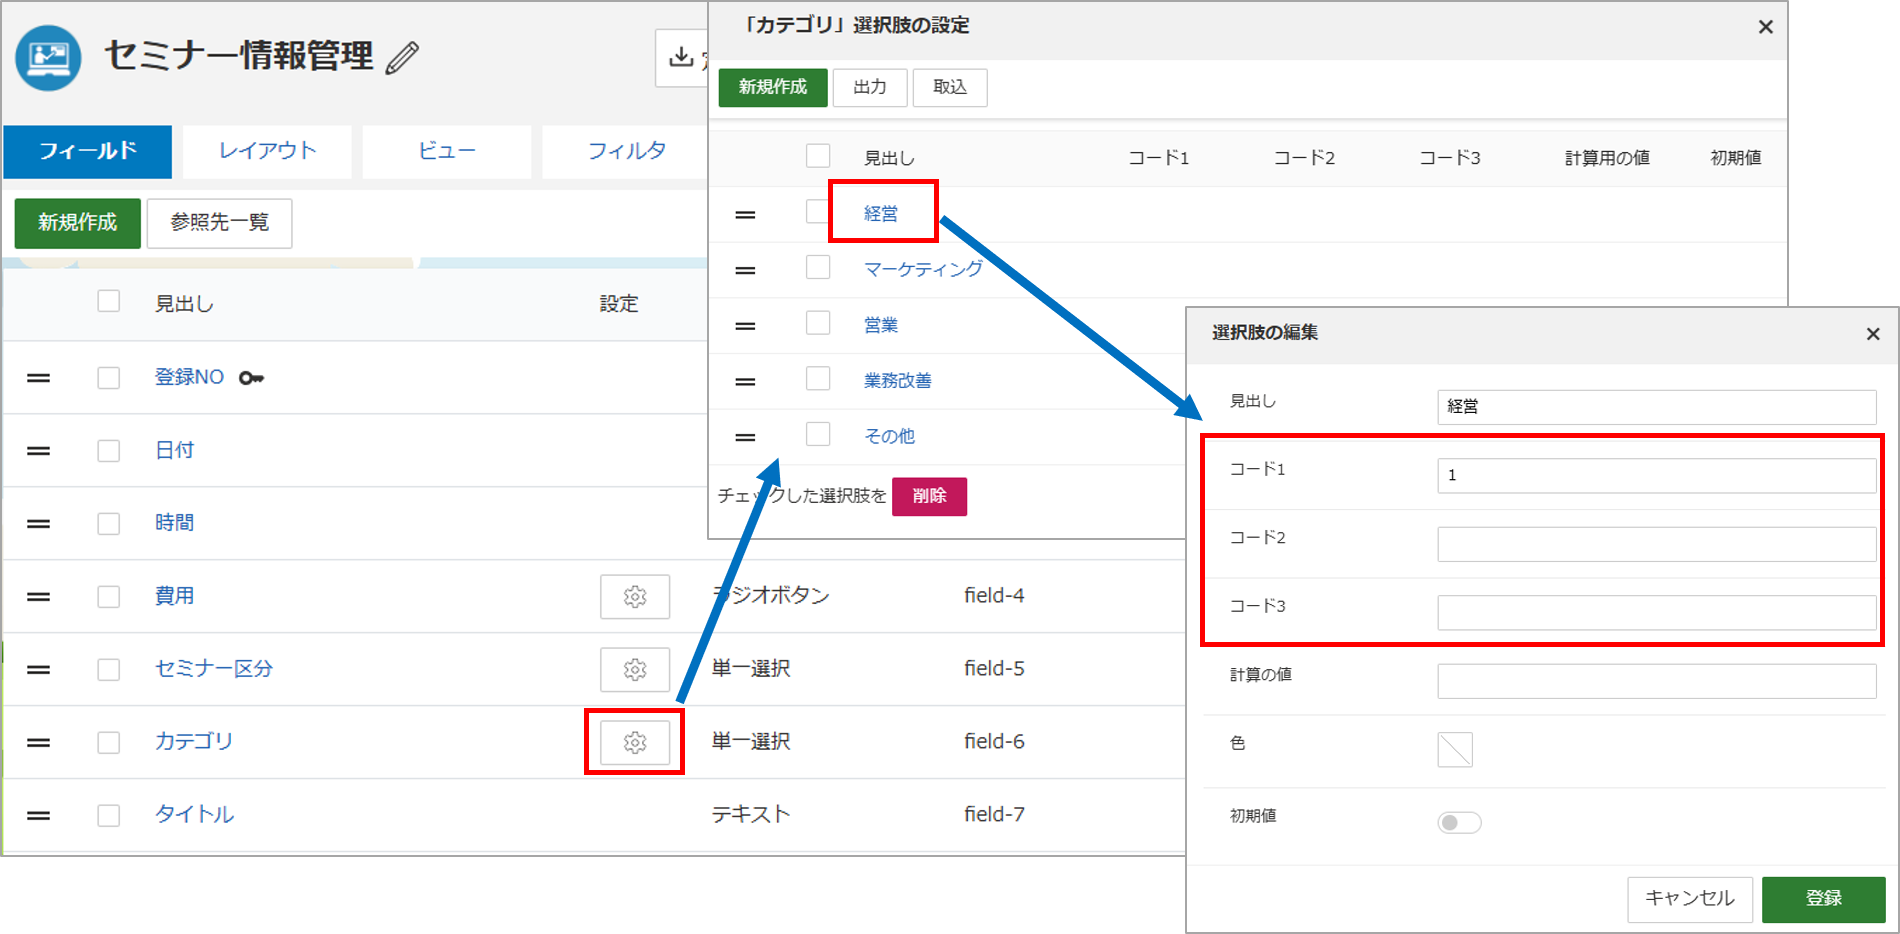Image resolution: width=1900 pixels, height=934 pixels.
Task: Open the セミナー区分 field link
Action: coord(214,669)
